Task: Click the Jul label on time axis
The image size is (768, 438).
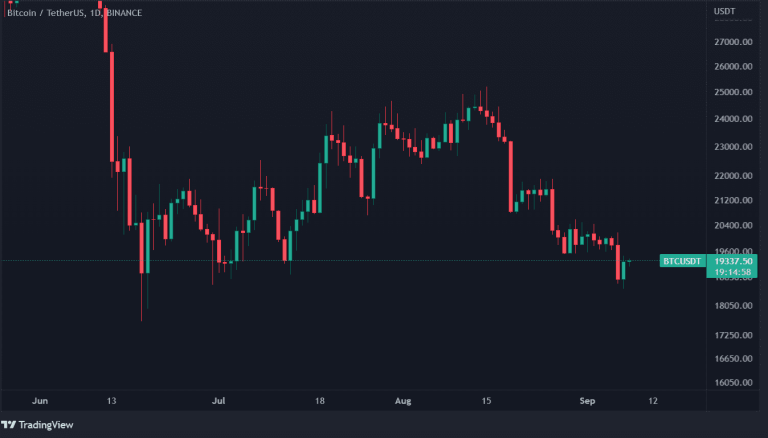Action: coord(218,399)
